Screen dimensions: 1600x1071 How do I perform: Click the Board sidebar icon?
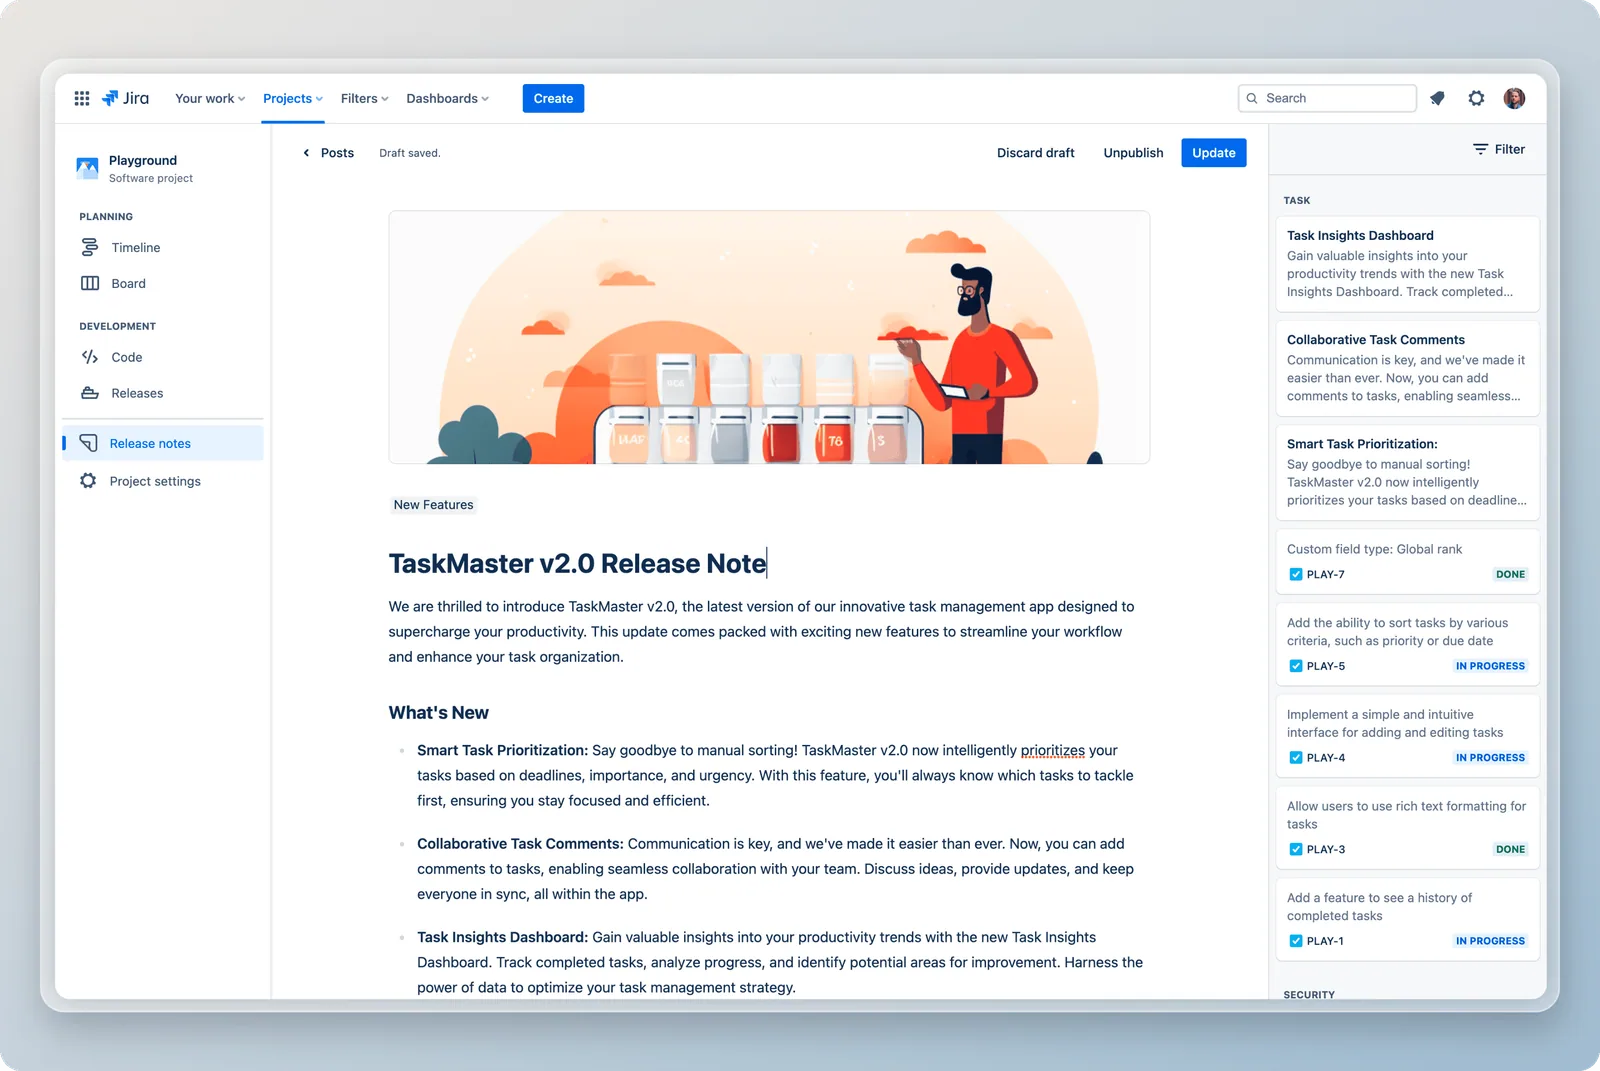point(90,283)
